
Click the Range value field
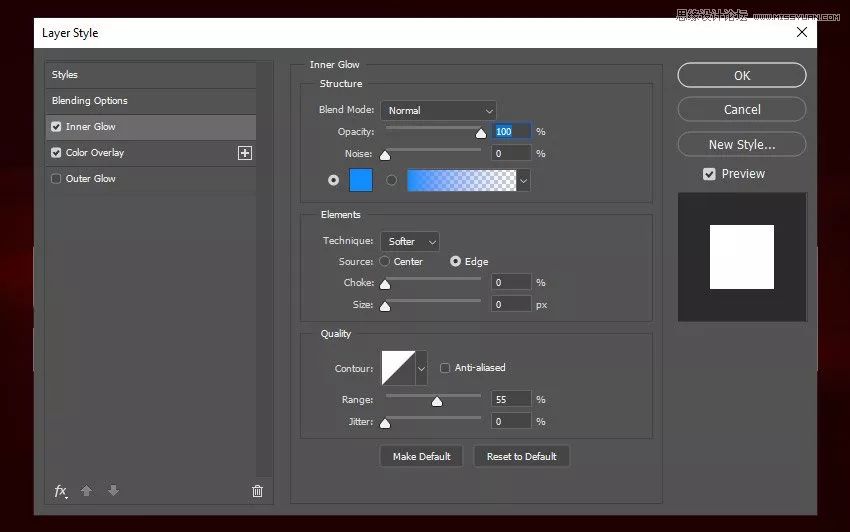point(511,400)
